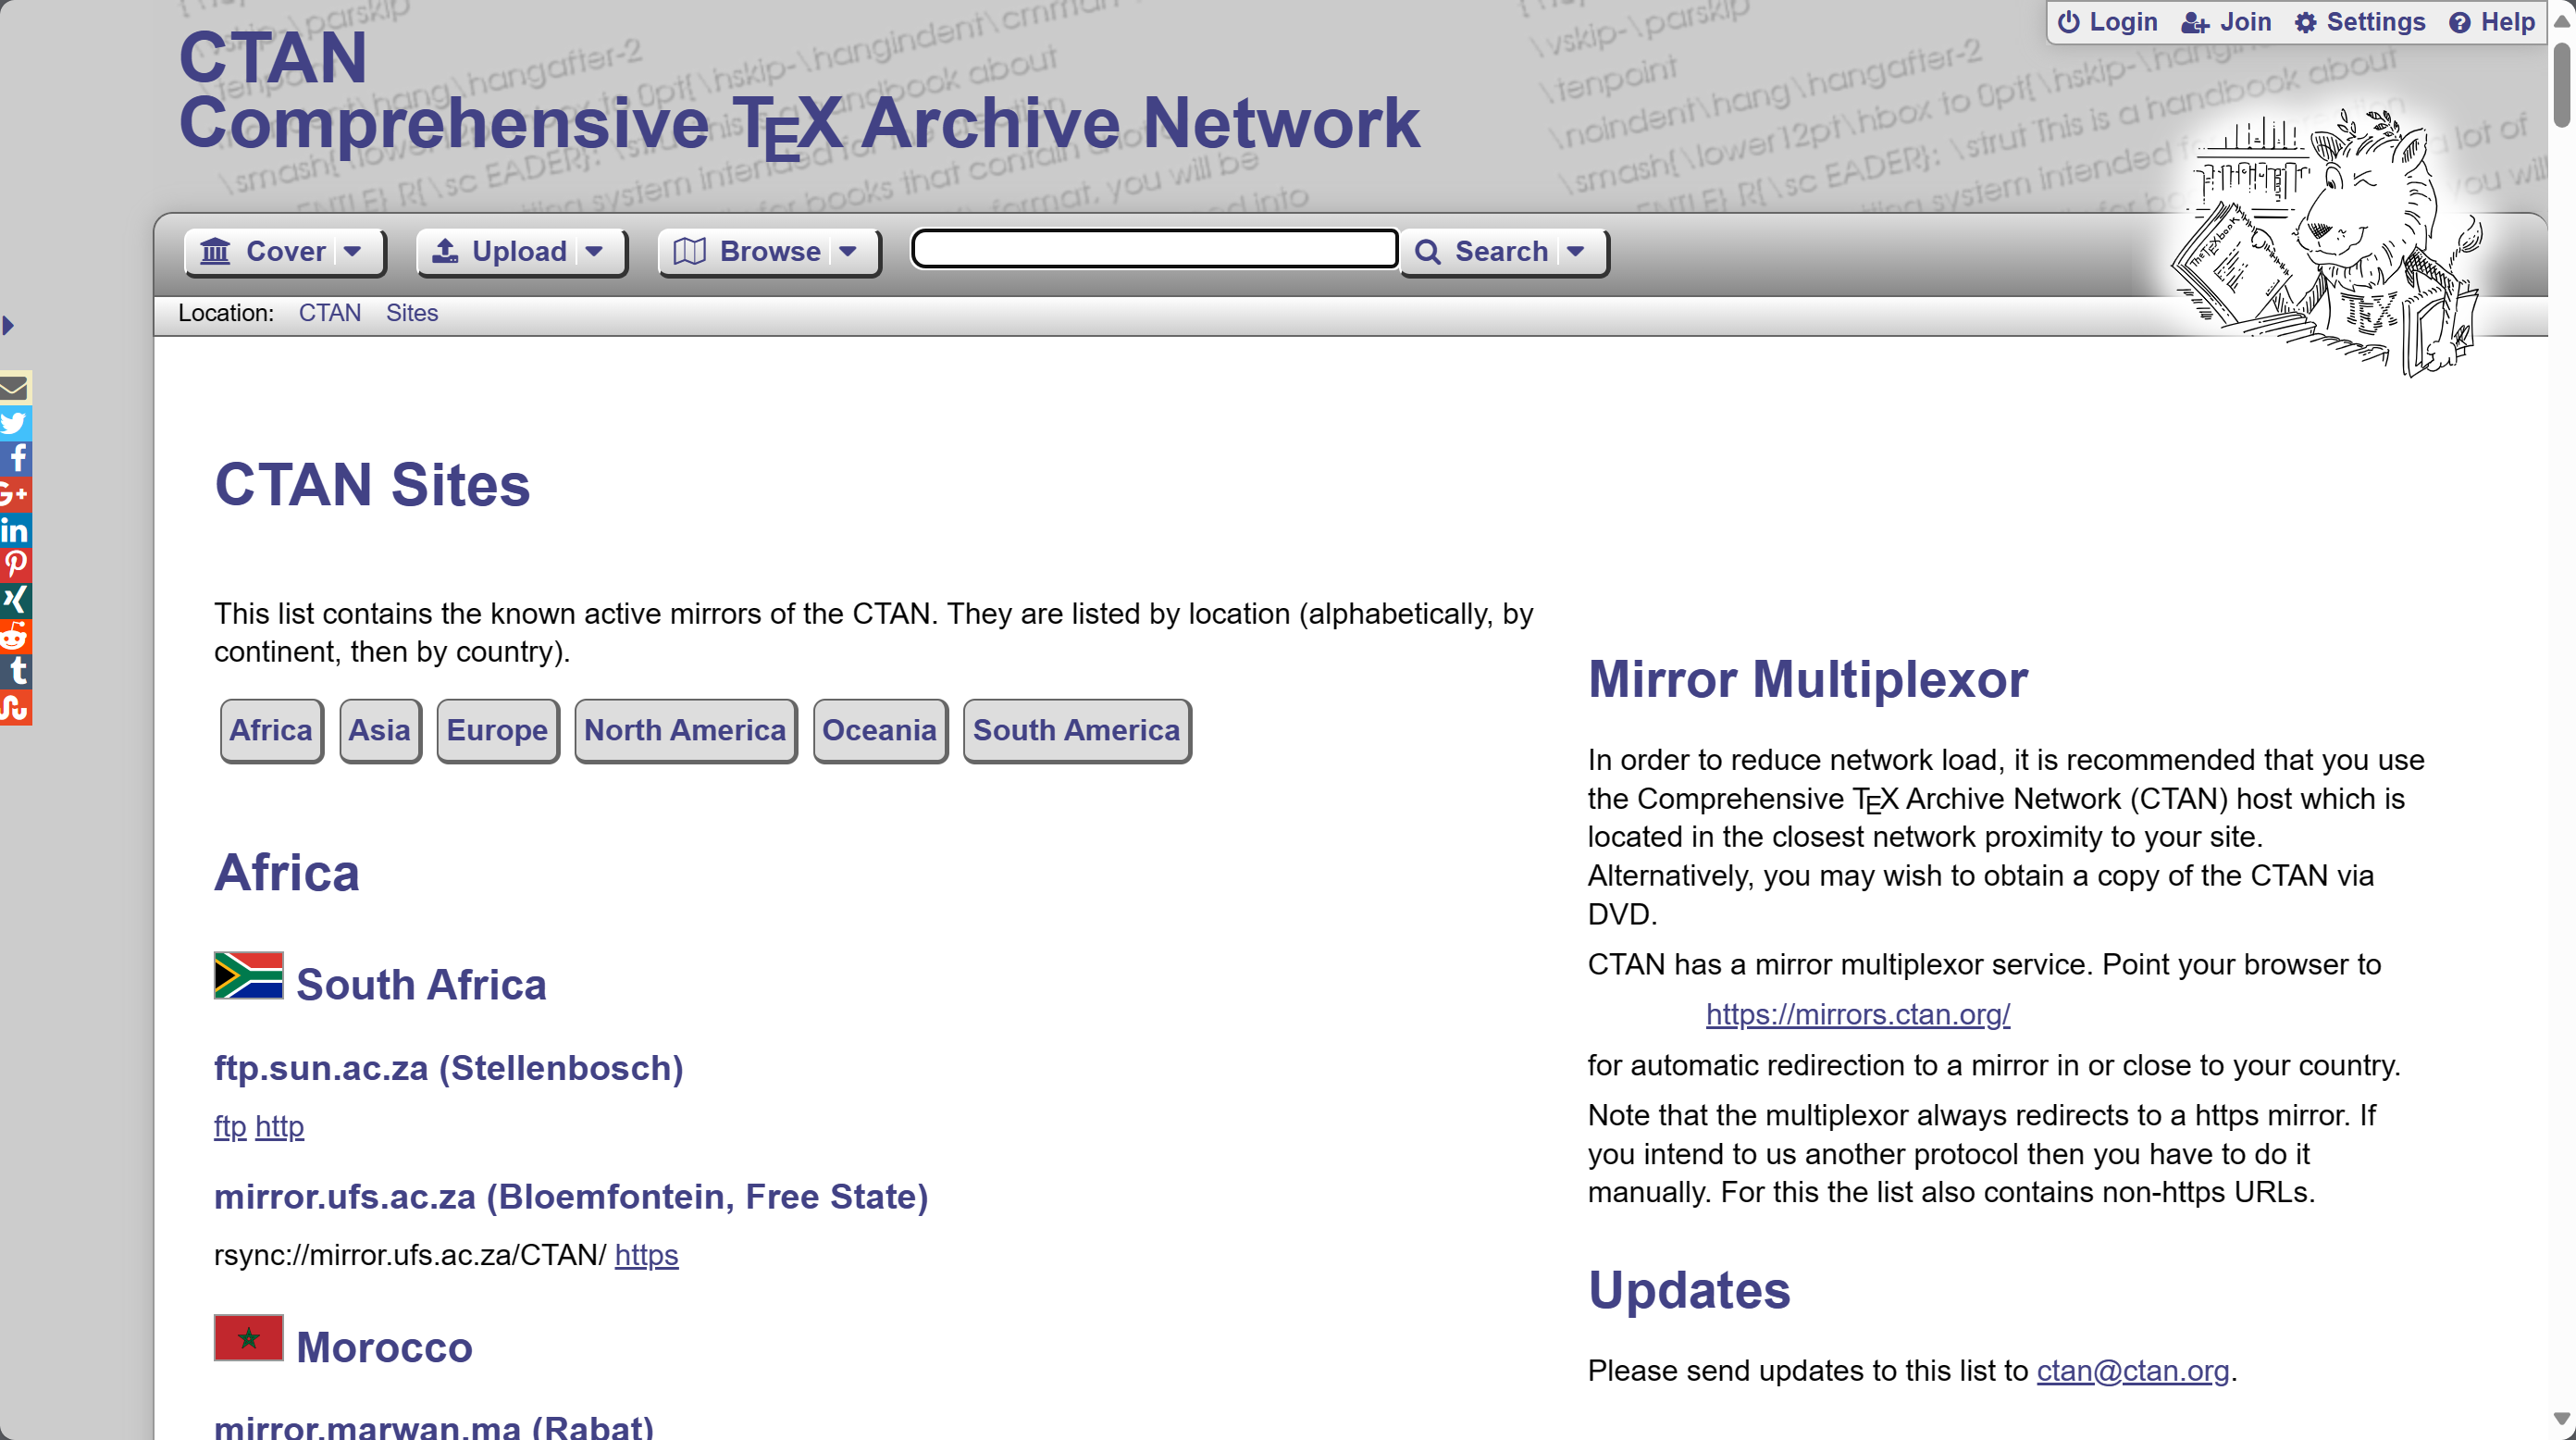Click the Cover icon in toolbar
This screenshot has width=2576, height=1440.
[216, 251]
